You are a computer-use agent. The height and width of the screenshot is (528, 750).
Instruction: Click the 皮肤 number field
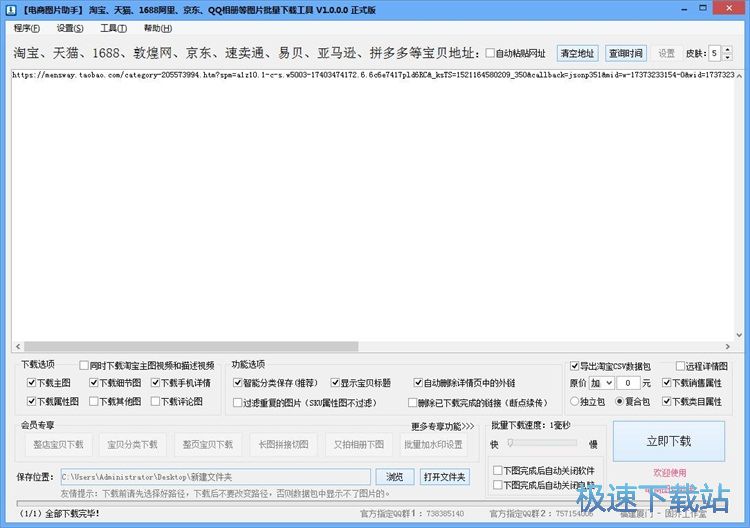(715, 53)
